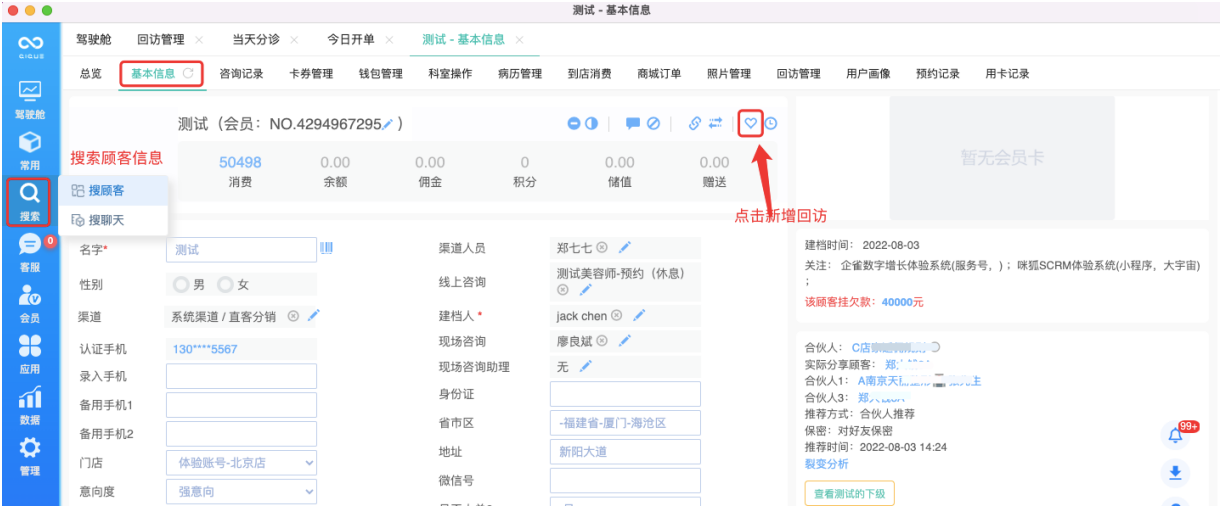Click the 130****5567 verified phone number

pyautogui.click(x=205, y=349)
